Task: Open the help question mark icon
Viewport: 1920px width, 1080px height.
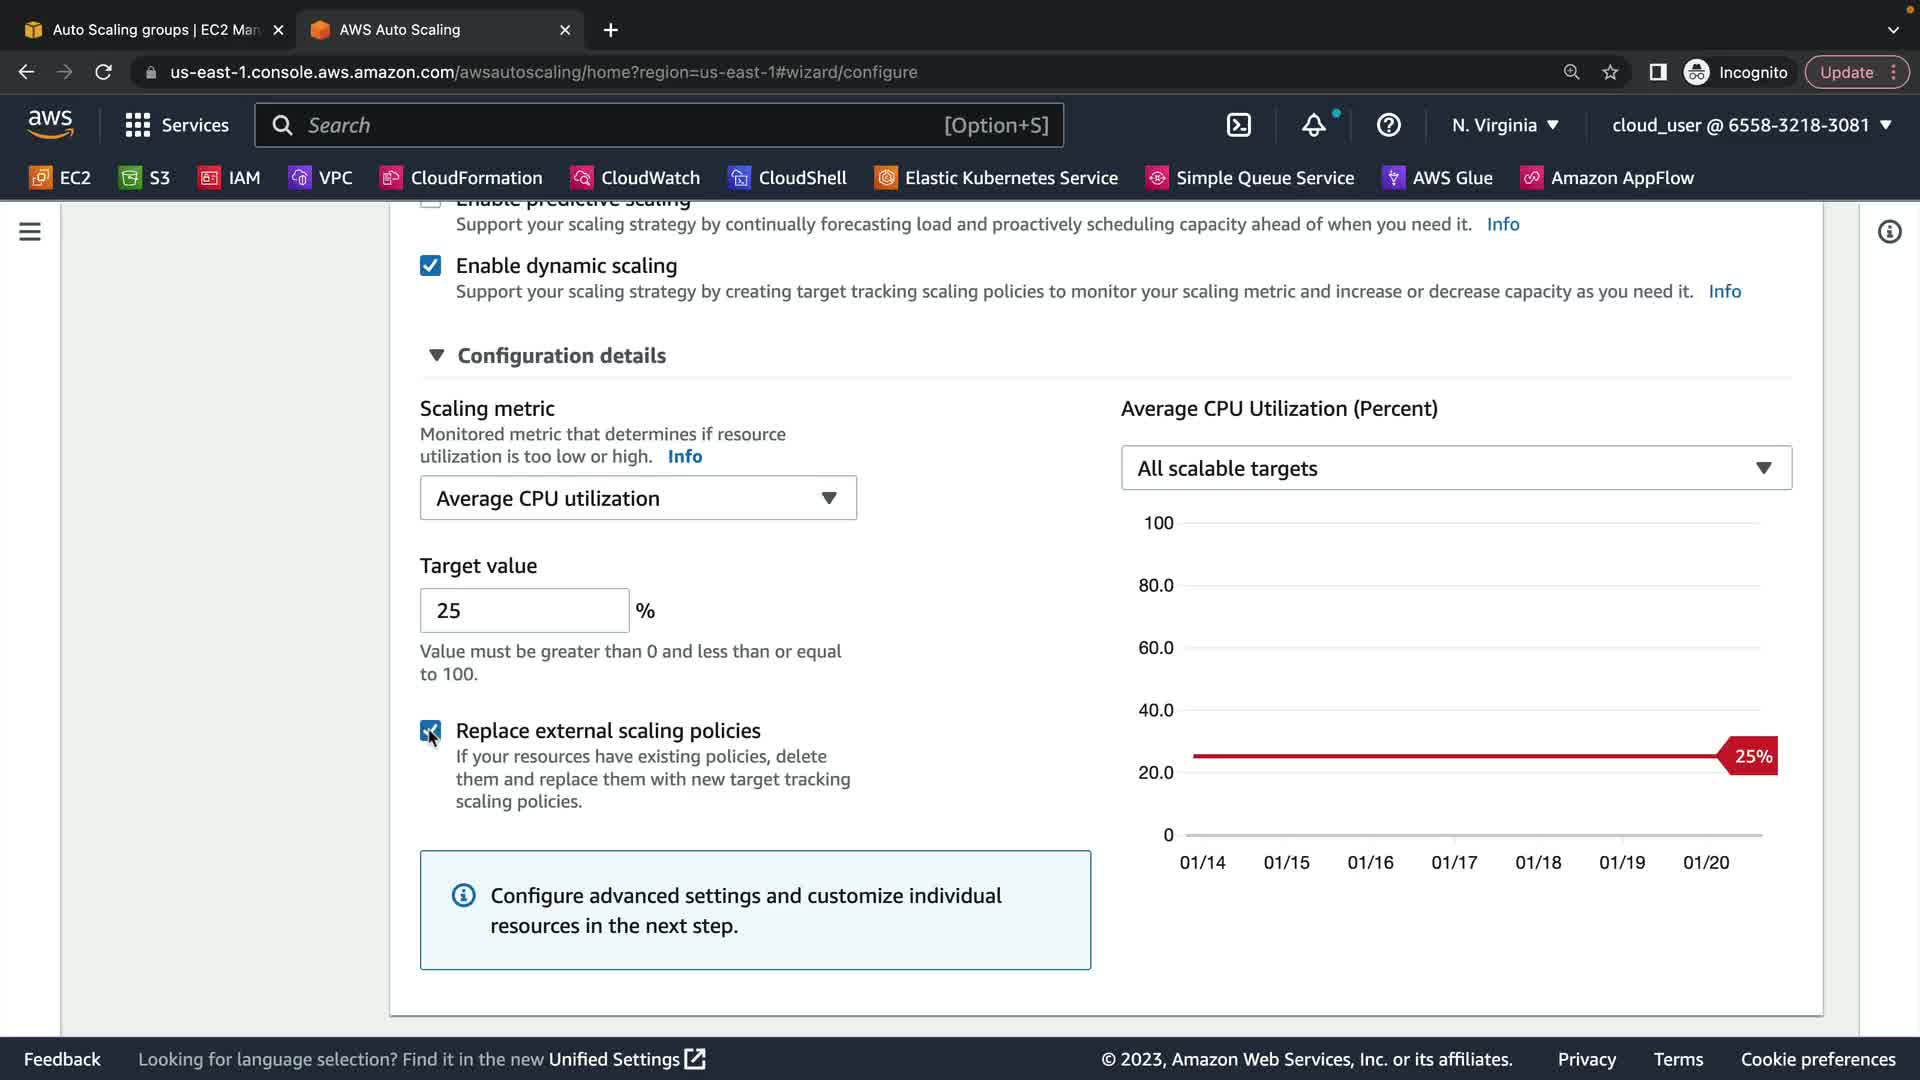Action: (1388, 125)
